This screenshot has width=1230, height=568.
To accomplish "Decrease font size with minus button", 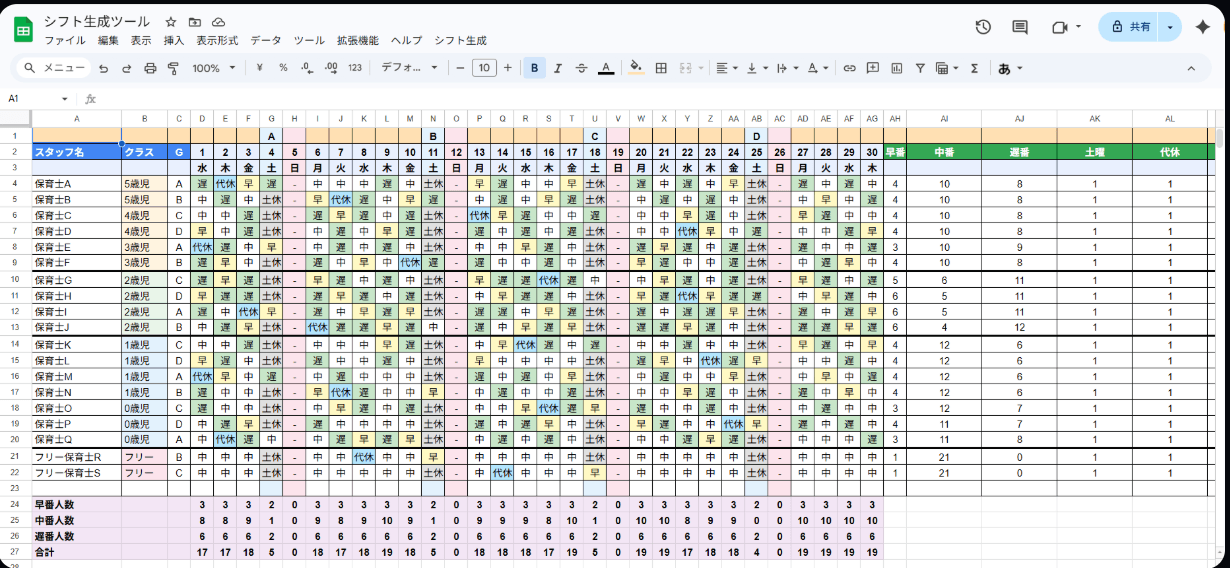I will pyautogui.click(x=460, y=68).
